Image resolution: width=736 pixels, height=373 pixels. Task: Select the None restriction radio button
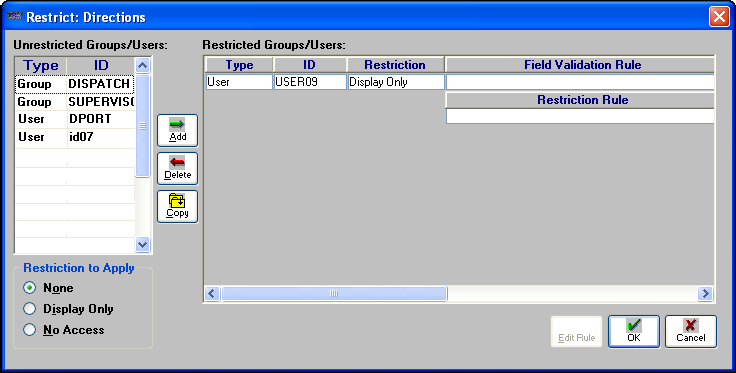30,288
